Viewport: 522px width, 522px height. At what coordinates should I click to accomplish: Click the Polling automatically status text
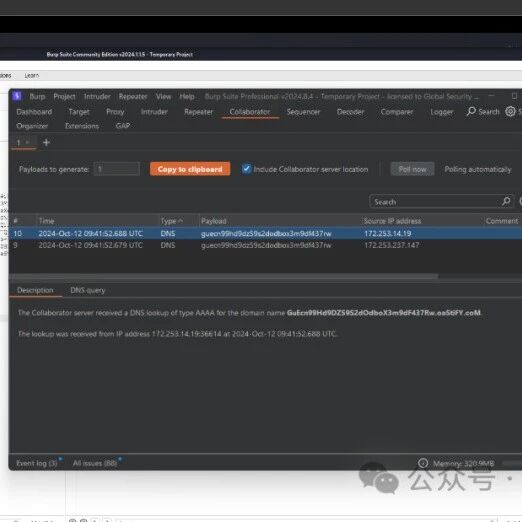pyautogui.click(x=478, y=169)
